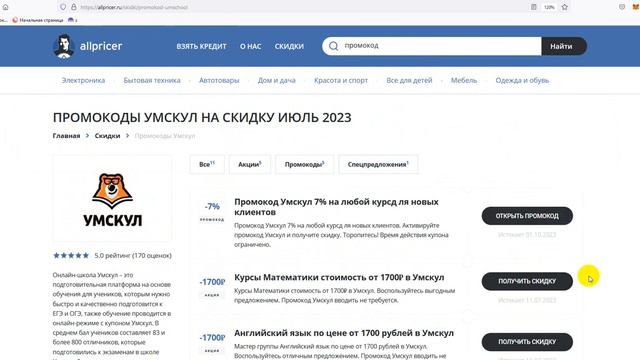Click the Найти search button
This screenshot has width=640, height=360.
coord(564,46)
